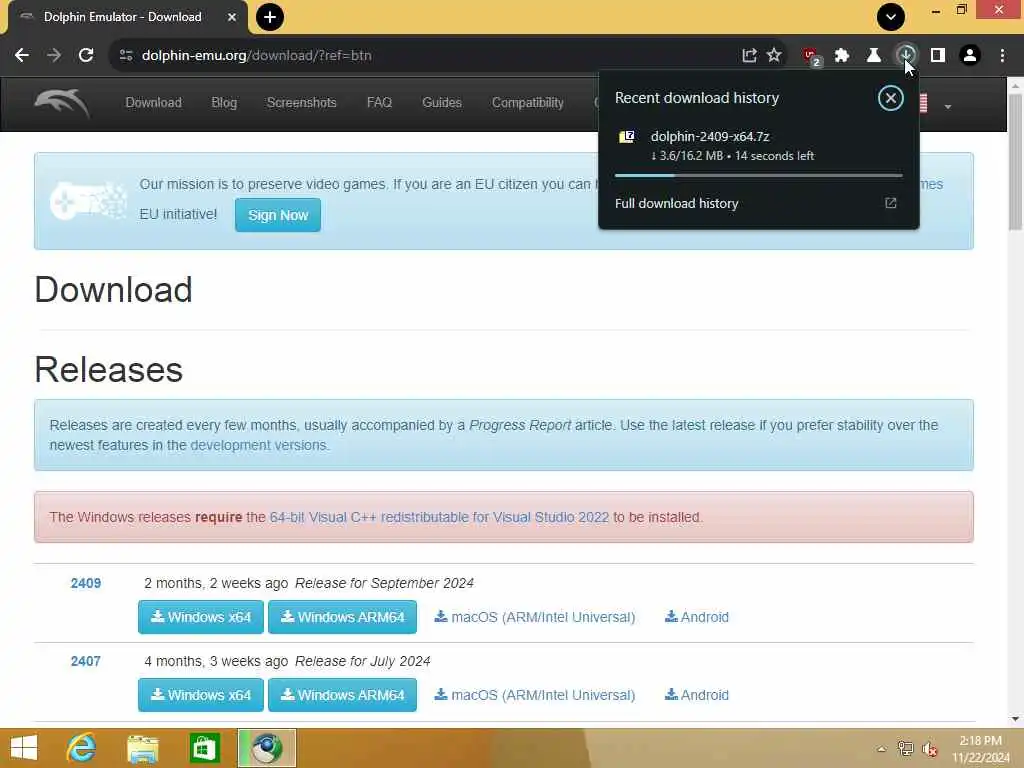
Task: Download Windows x64 for release 2407
Action: [201, 695]
